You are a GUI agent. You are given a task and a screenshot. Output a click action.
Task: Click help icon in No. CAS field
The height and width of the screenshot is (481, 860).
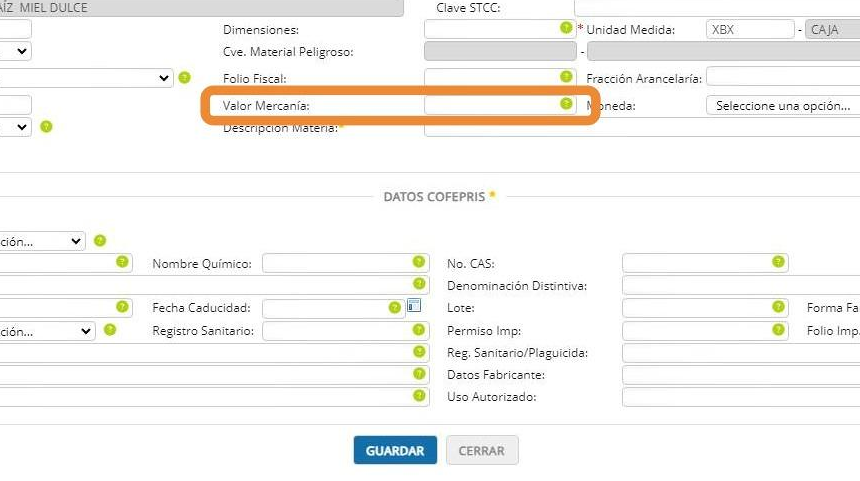[778, 262]
